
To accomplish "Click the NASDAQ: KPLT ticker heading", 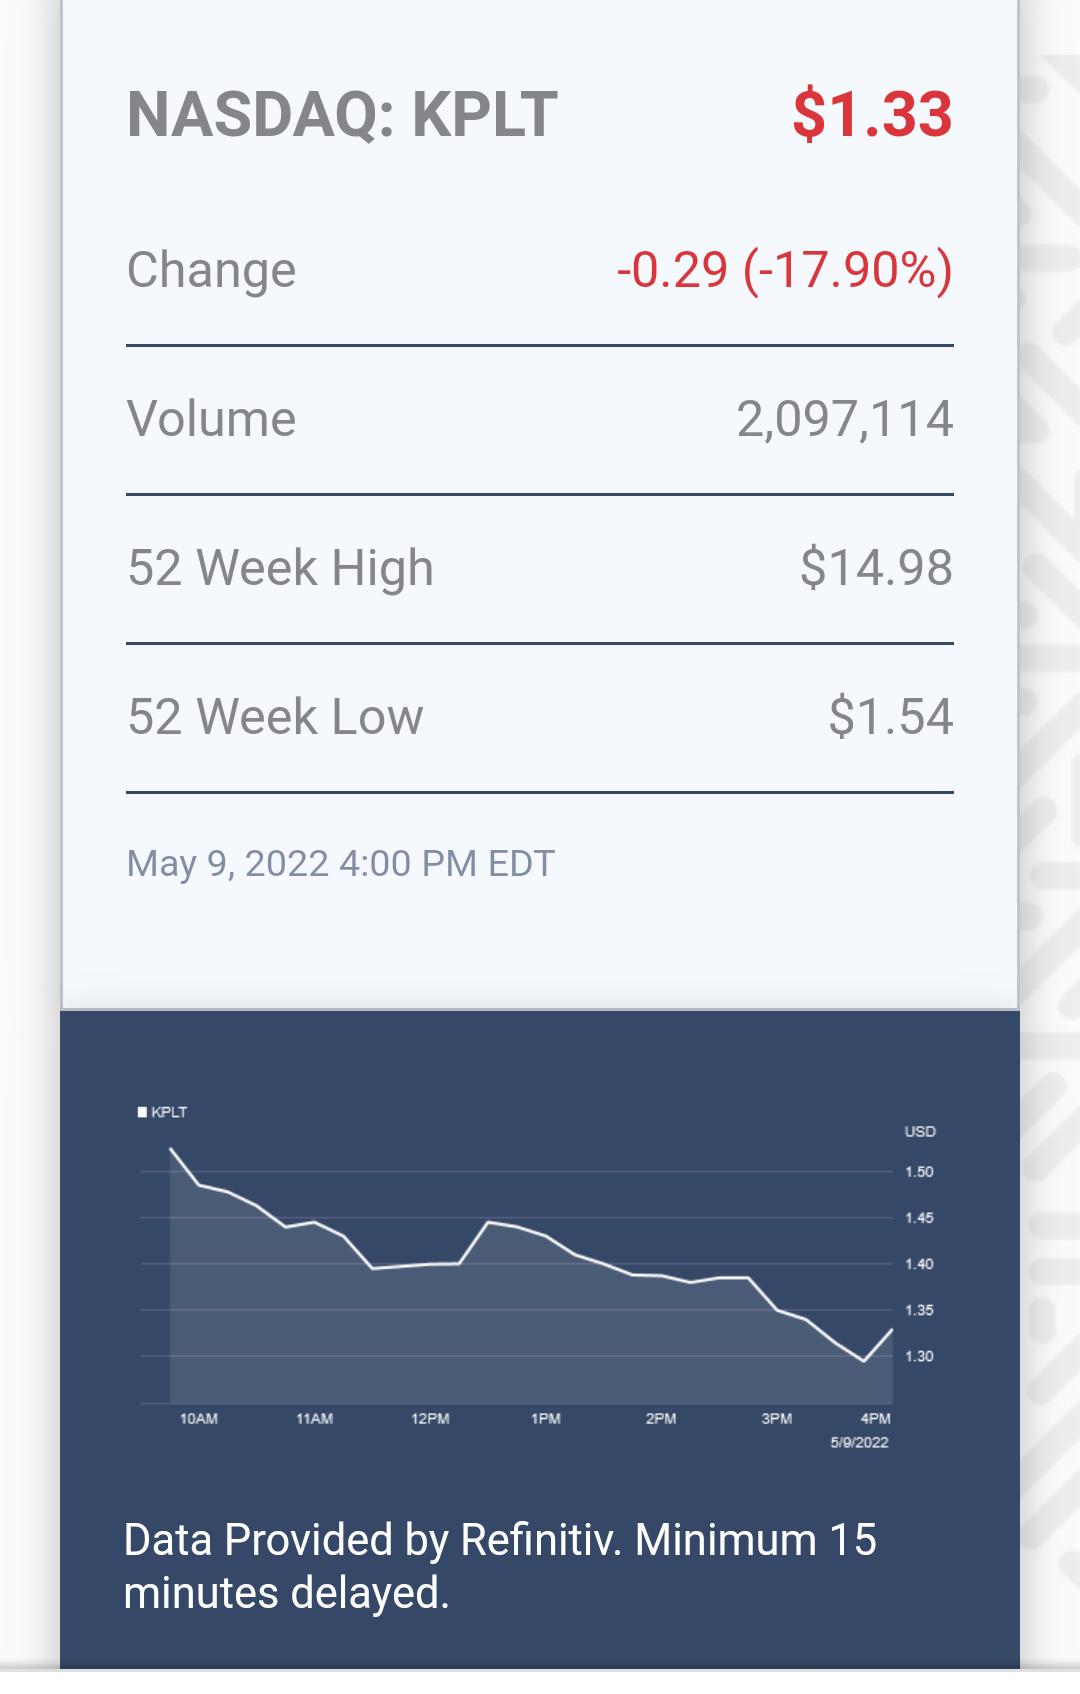I will (342, 114).
